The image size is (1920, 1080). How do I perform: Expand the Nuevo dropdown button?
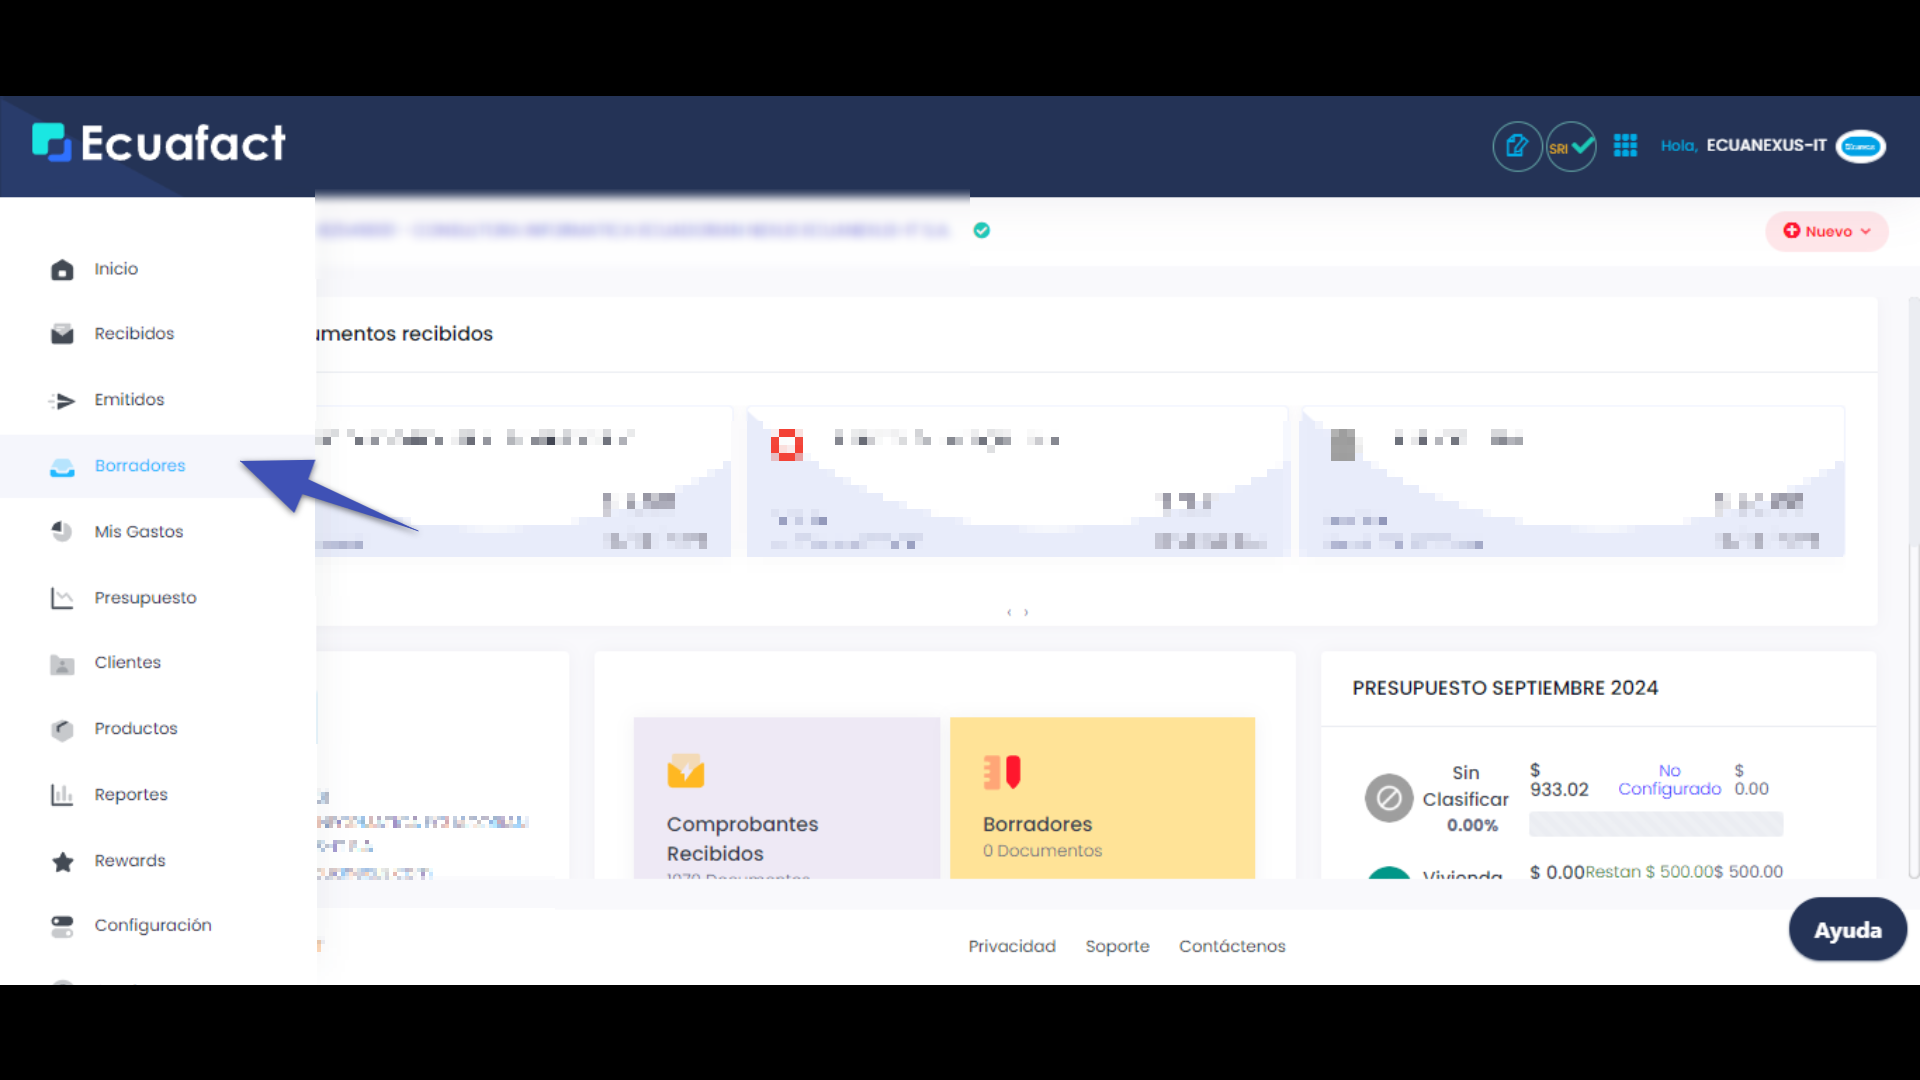tap(1826, 232)
